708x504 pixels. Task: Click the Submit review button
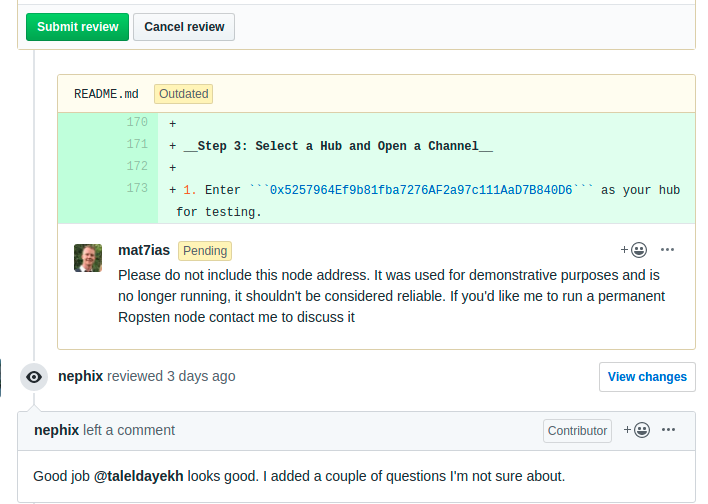pyautogui.click(x=77, y=27)
